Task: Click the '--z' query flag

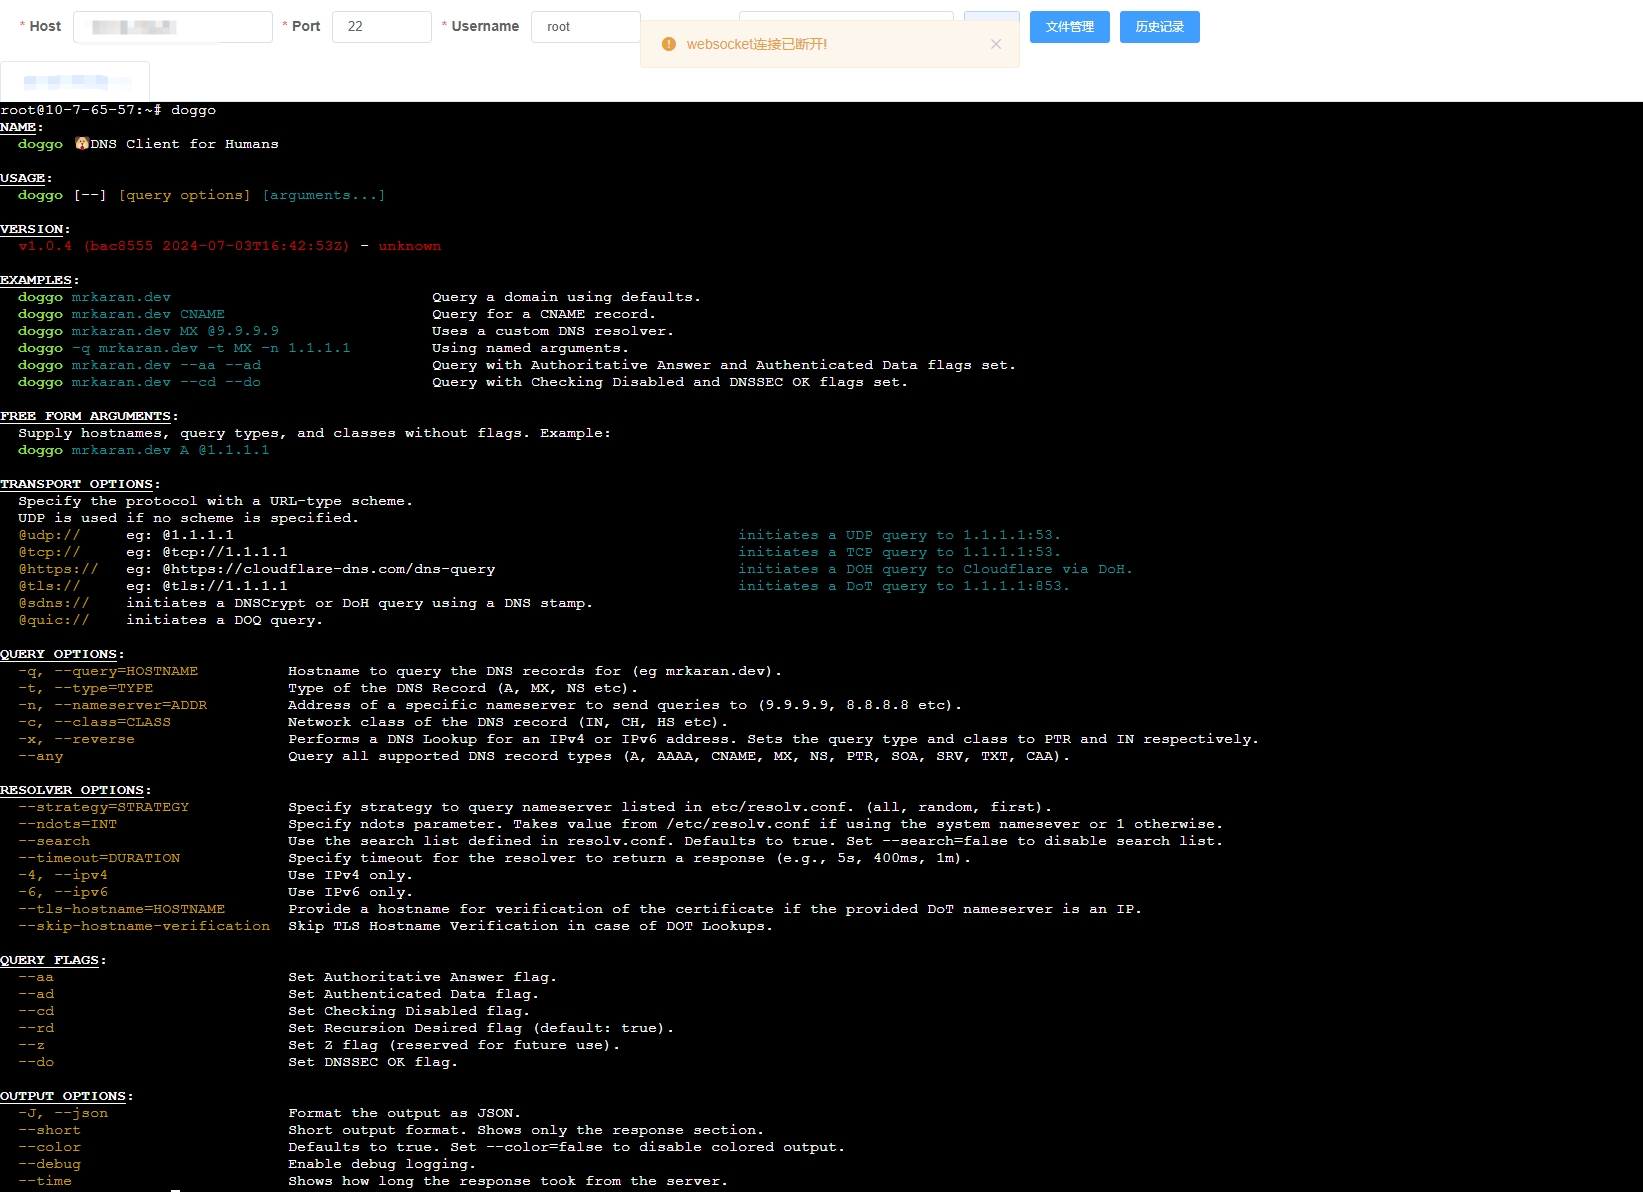Action: [31, 1045]
